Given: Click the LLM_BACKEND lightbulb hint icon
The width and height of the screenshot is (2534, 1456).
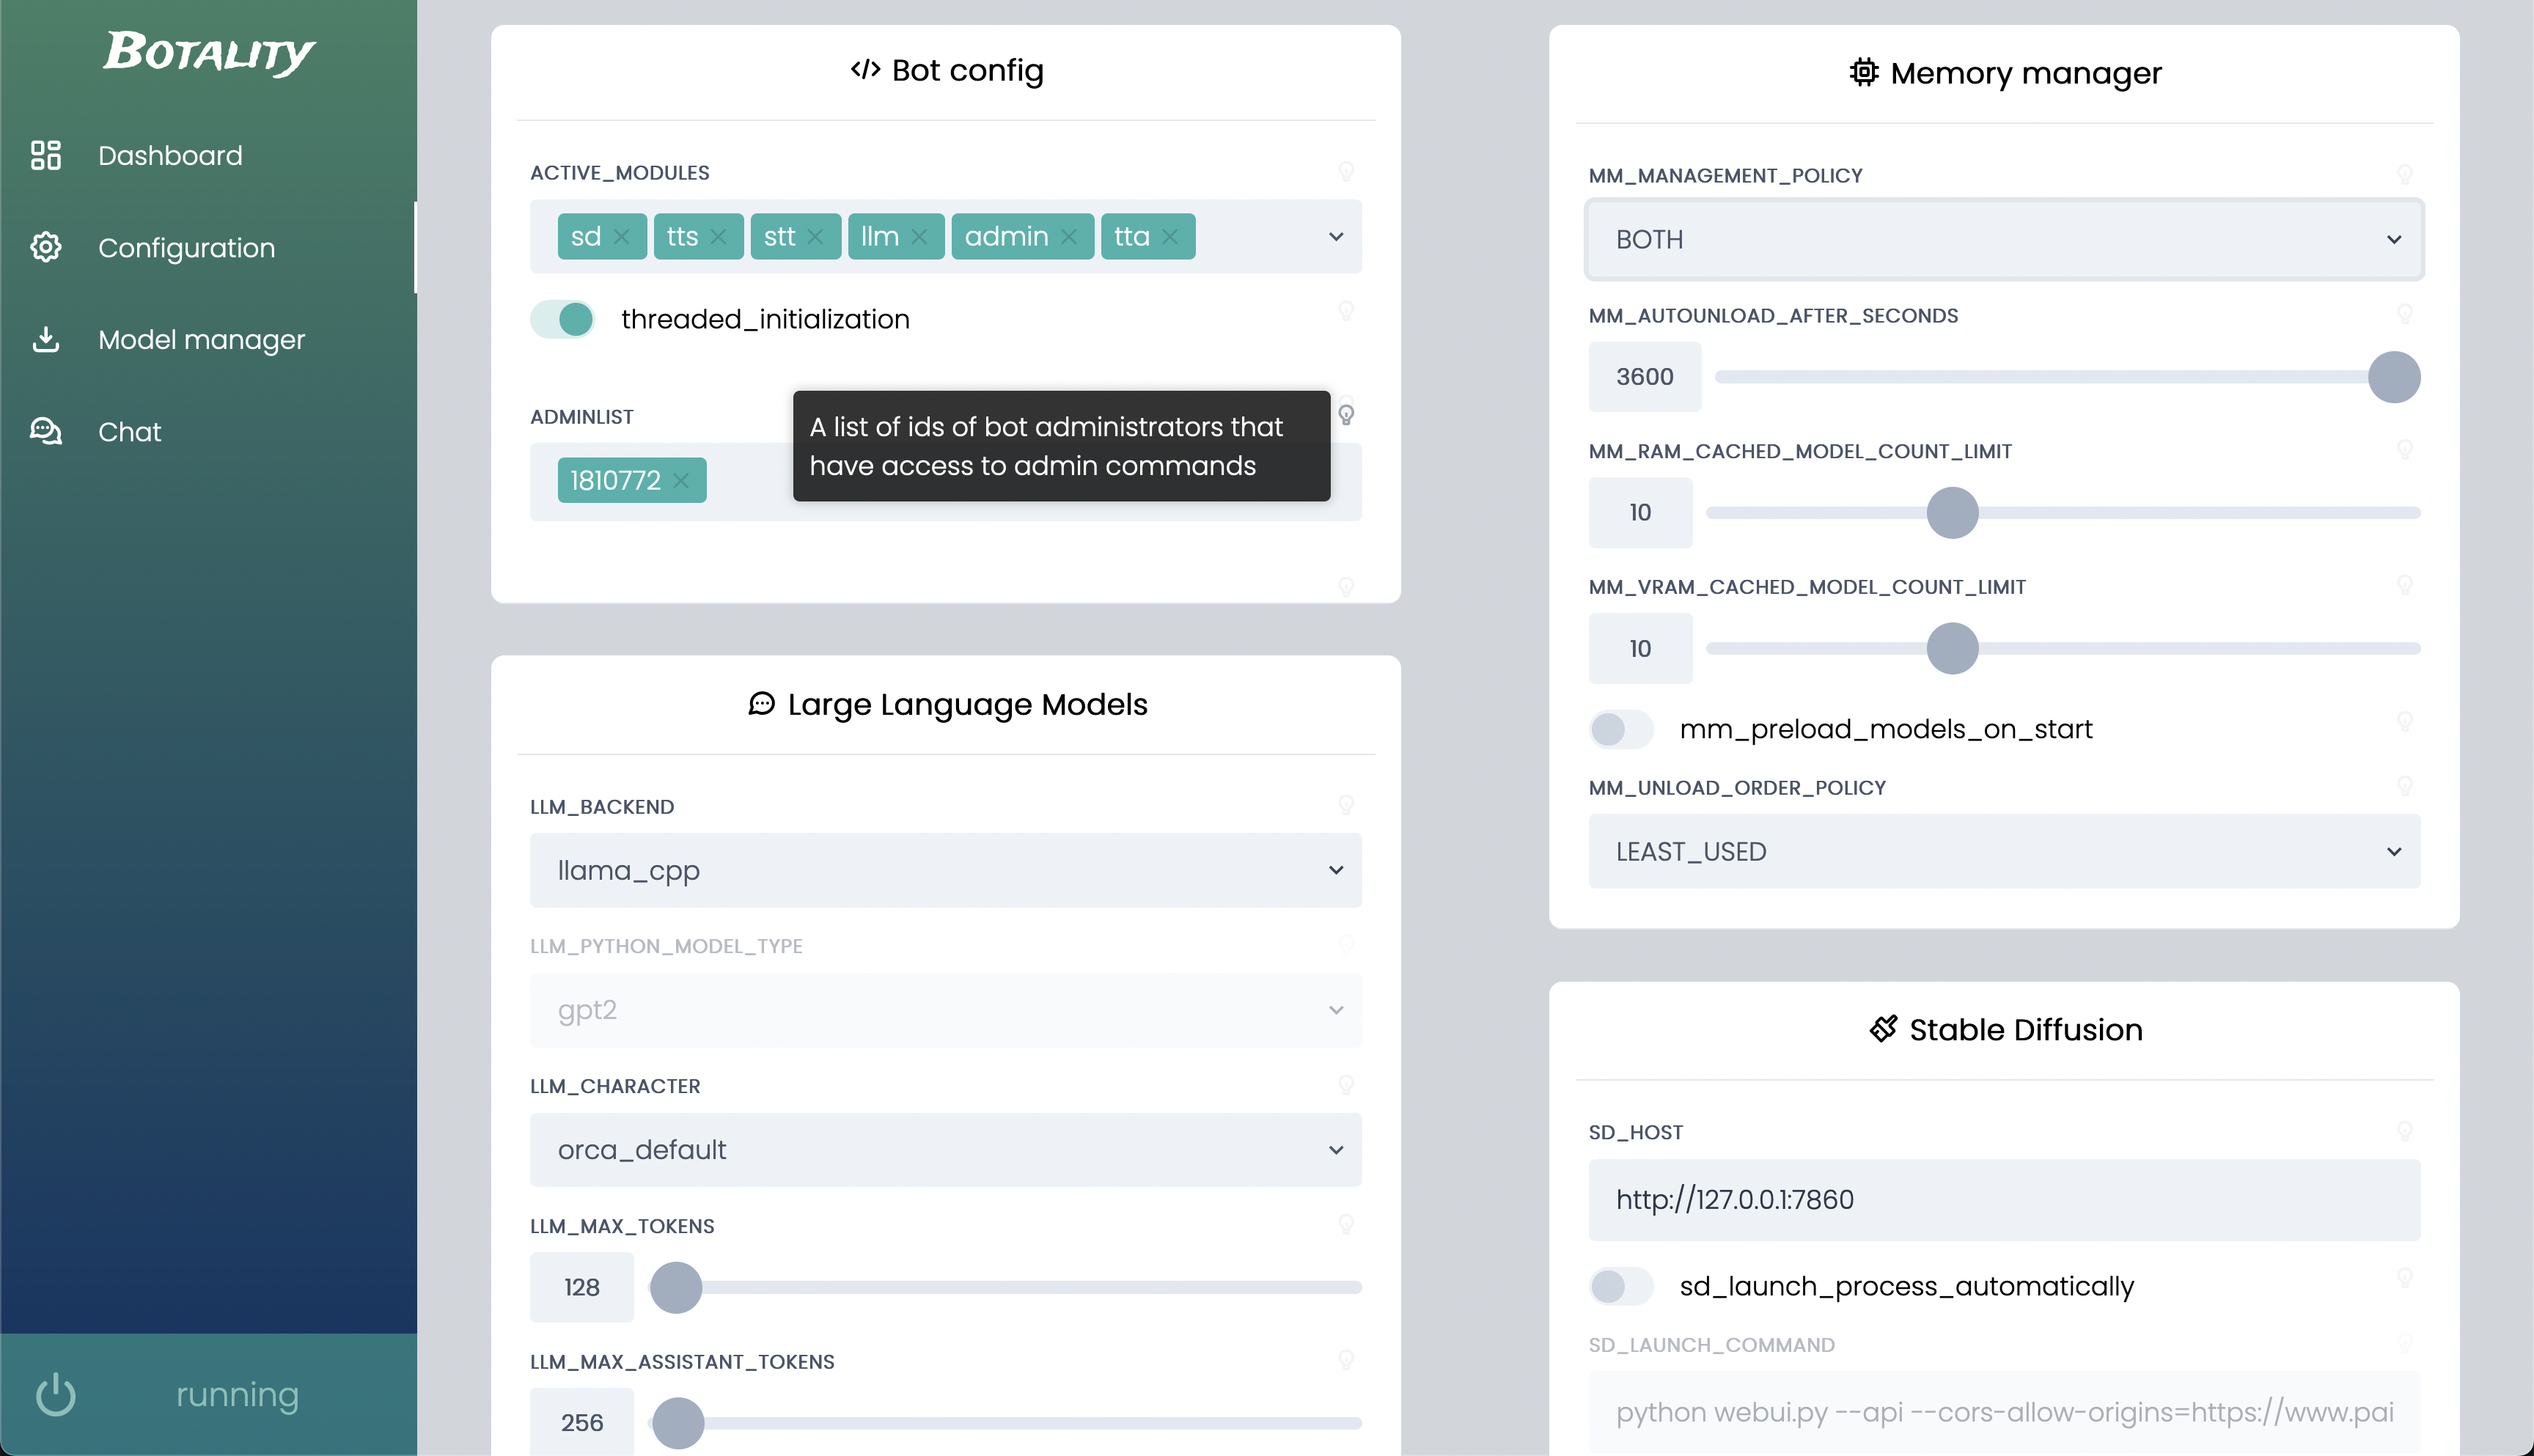Looking at the screenshot, I should tap(1346, 805).
